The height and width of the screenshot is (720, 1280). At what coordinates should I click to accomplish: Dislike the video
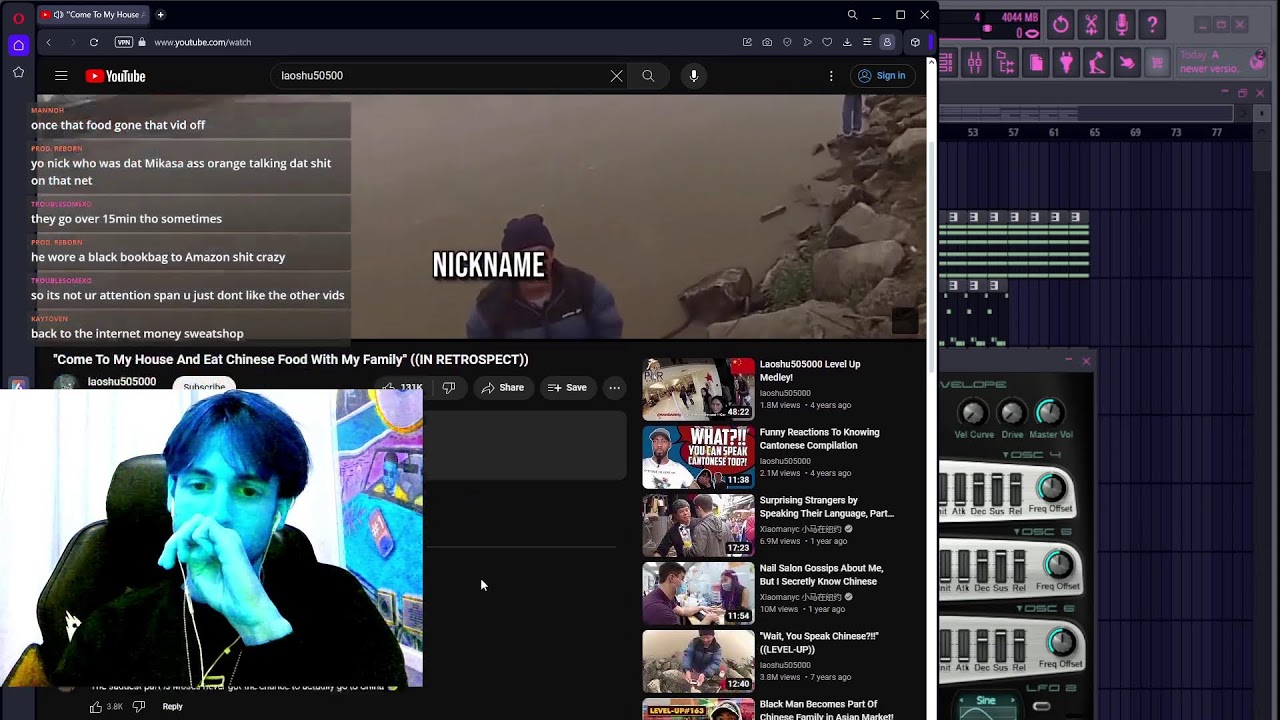click(x=449, y=388)
